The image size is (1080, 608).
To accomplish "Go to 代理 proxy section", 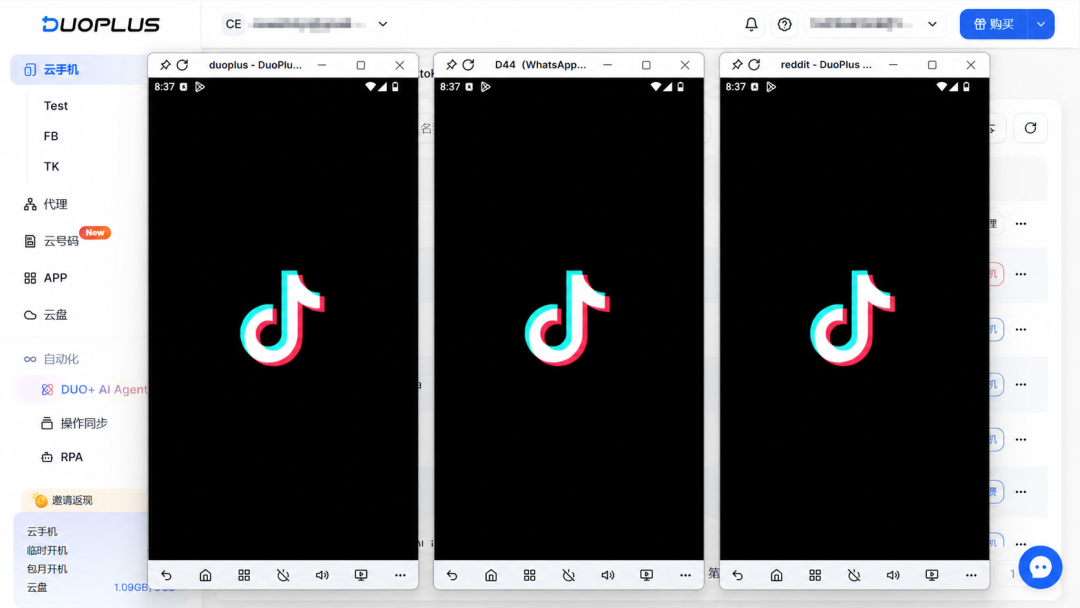I will coord(45,205).
